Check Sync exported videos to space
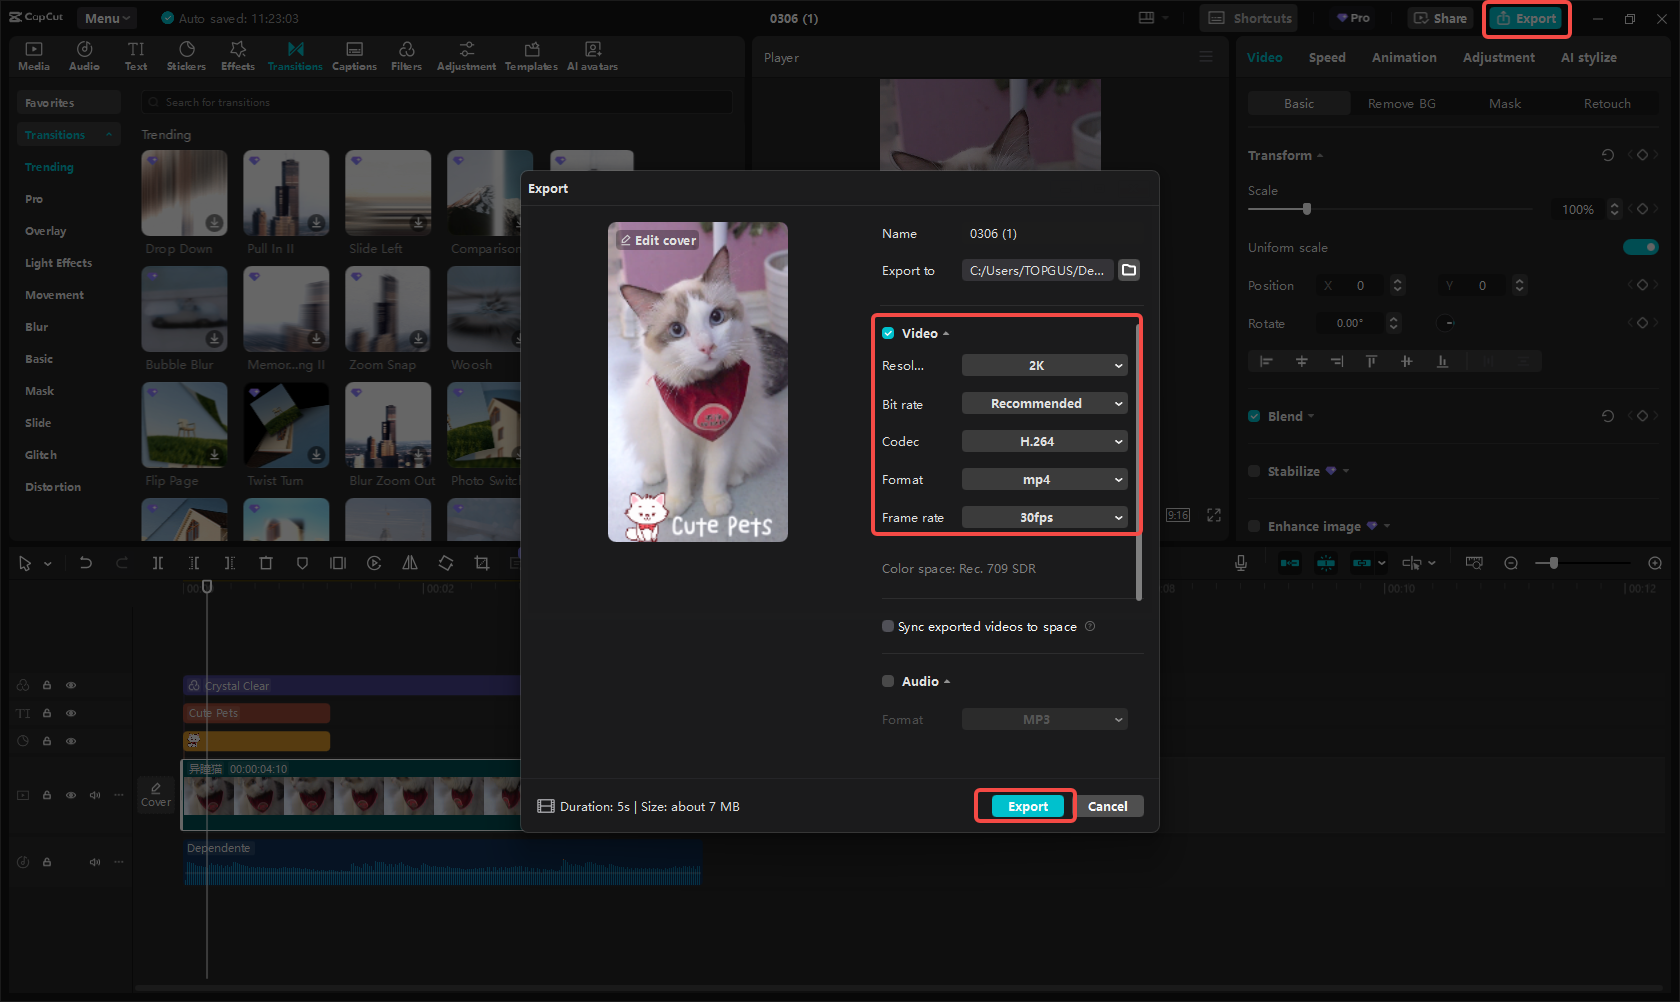The width and height of the screenshot is (1680, 1002). point(888,627)
